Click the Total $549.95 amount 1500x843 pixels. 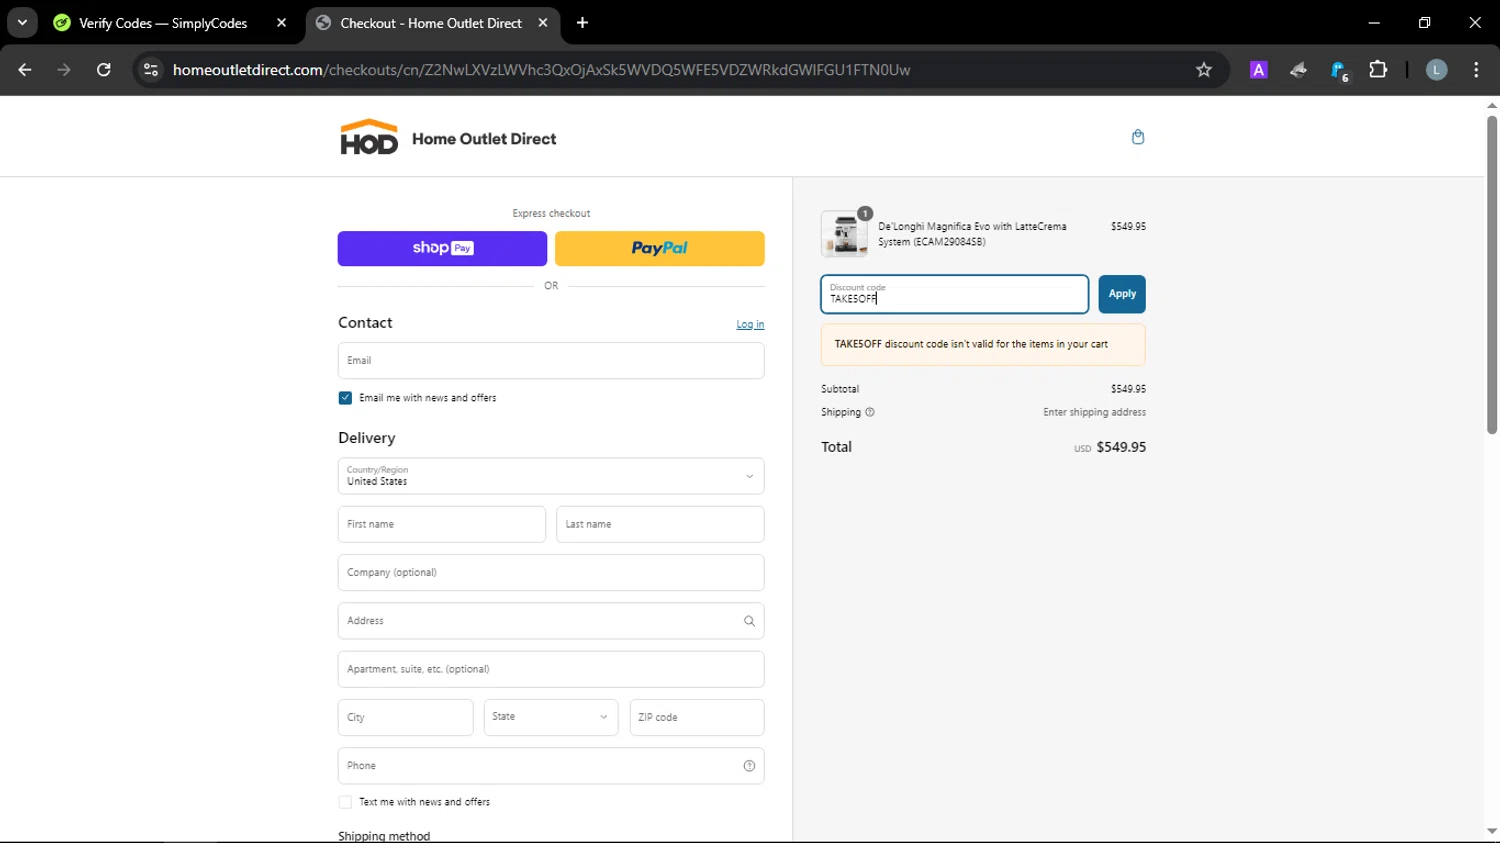1121,447
